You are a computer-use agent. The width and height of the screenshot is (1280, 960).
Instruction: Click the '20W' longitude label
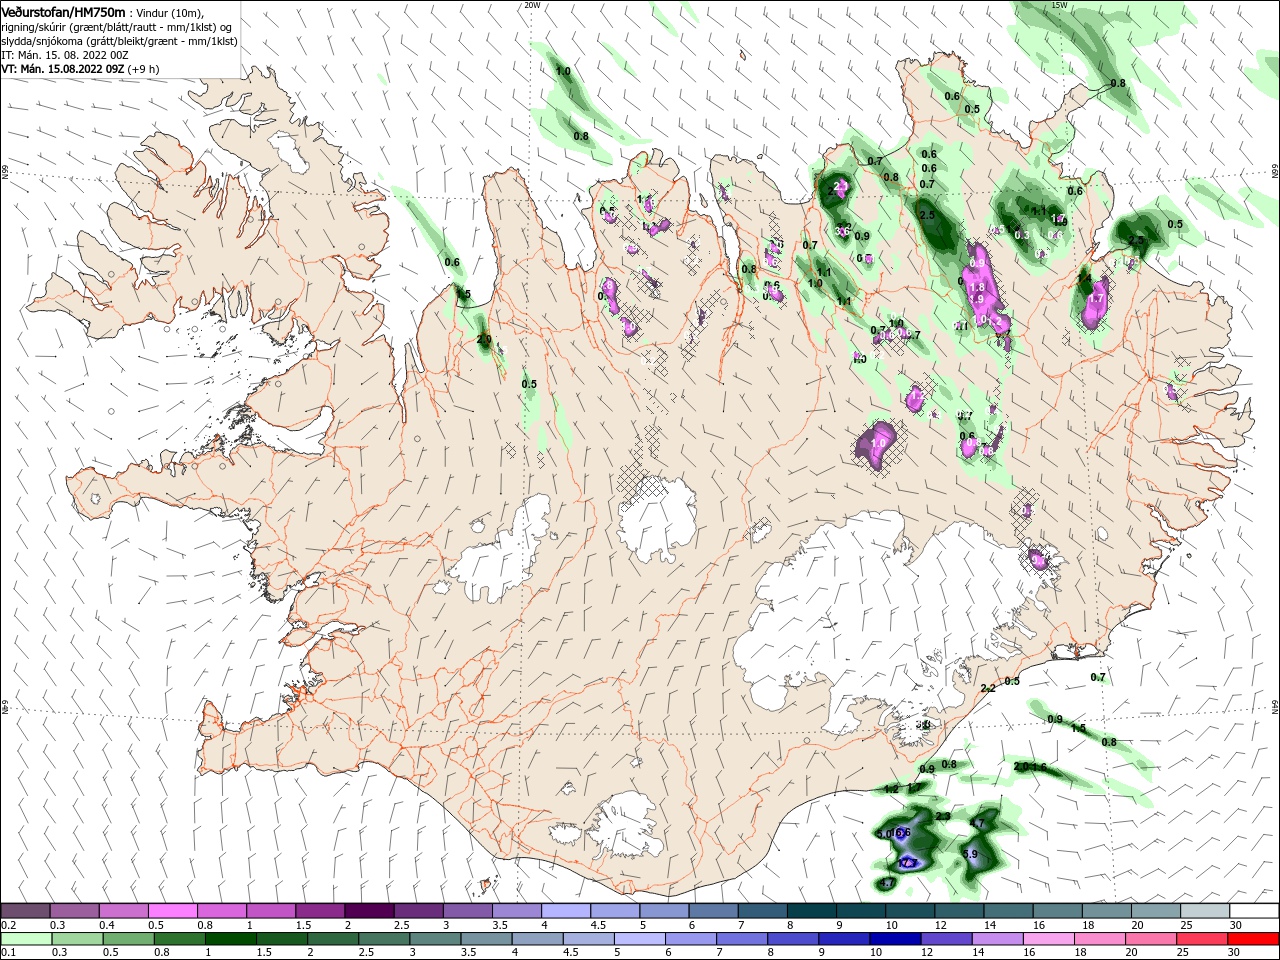click(x=532, y=5)
